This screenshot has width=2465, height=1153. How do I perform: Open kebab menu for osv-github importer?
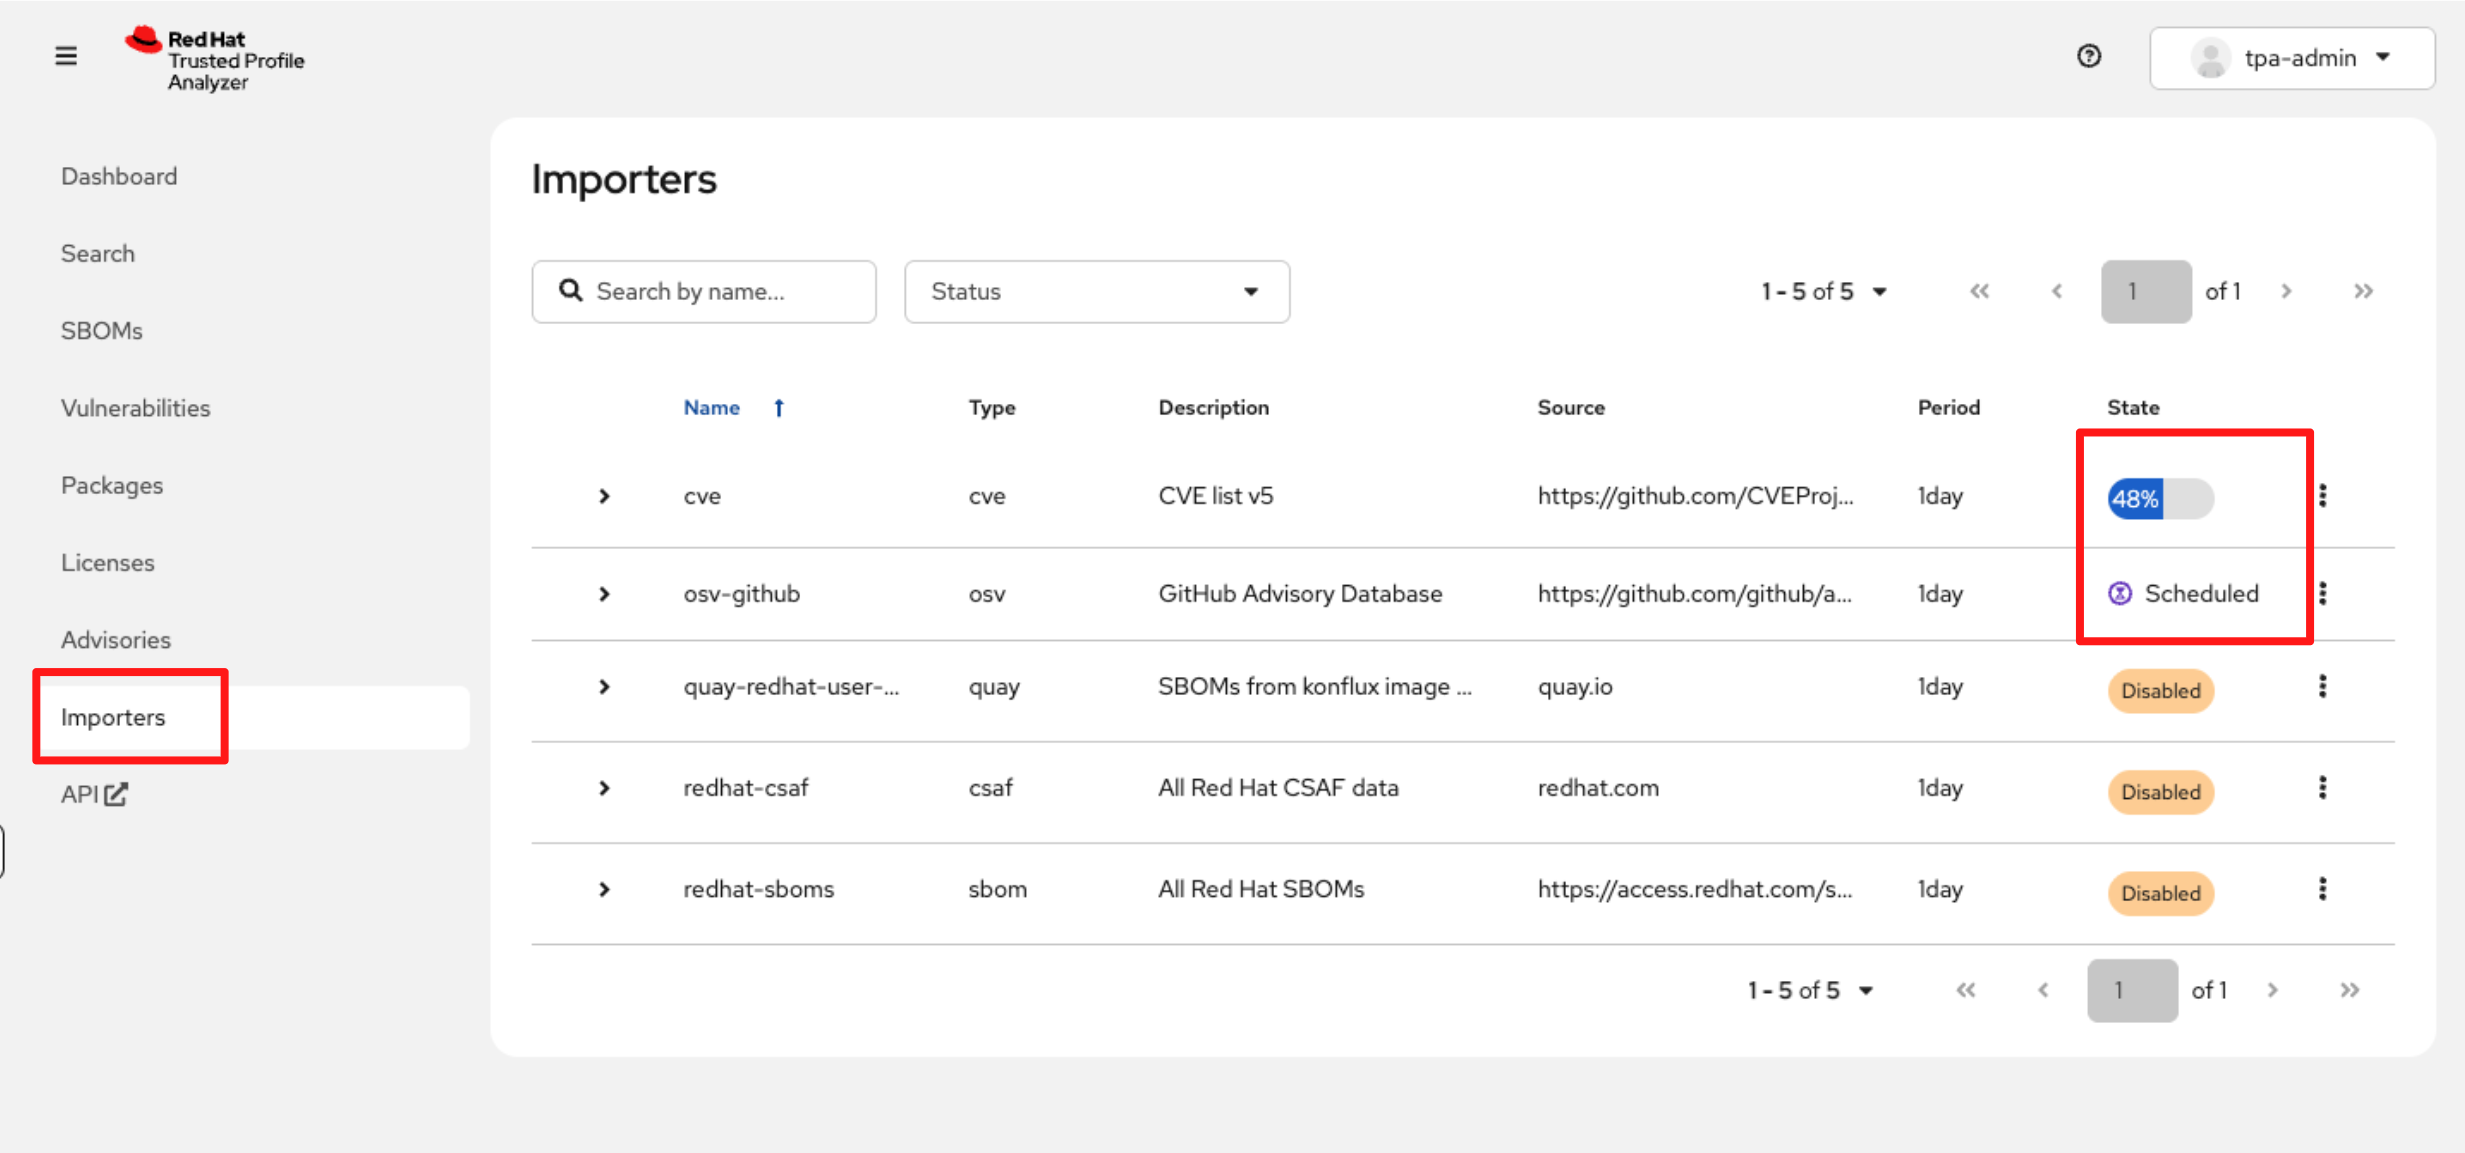[x=2322, y=593]
